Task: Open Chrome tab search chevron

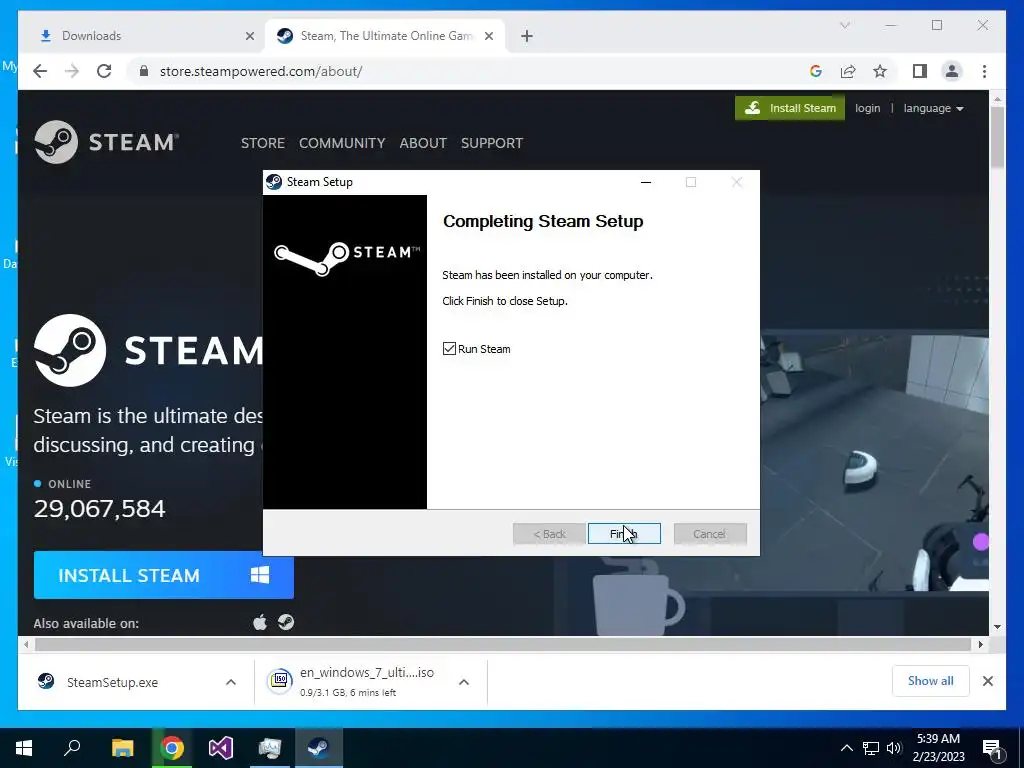Action: (844, 25)
